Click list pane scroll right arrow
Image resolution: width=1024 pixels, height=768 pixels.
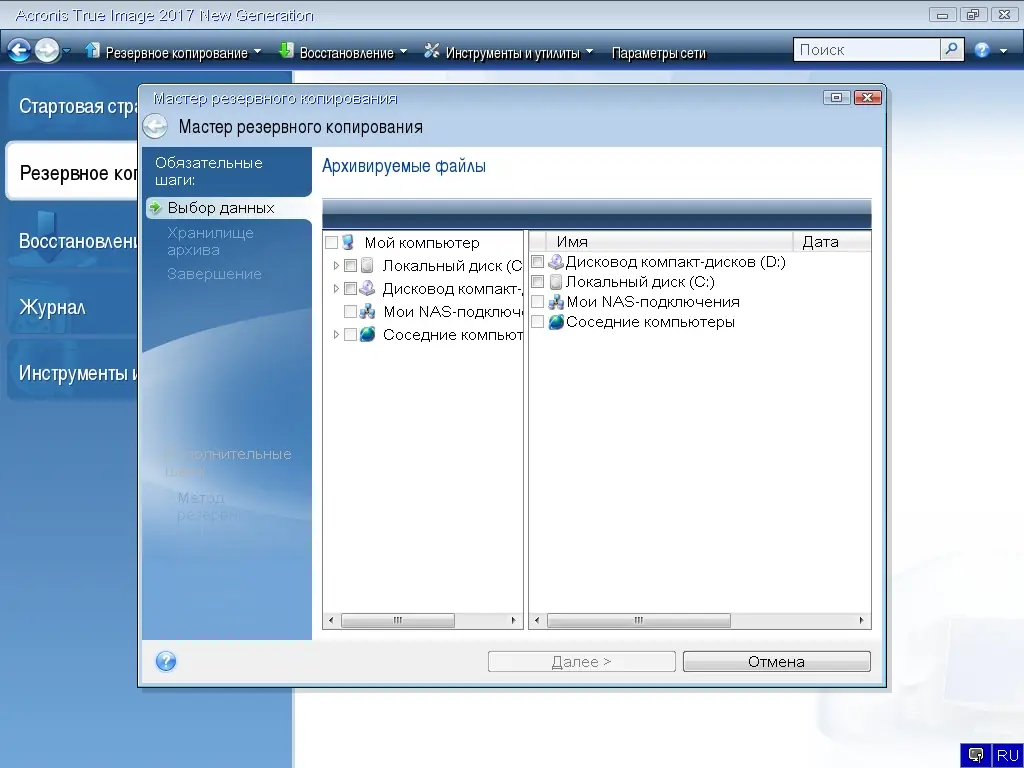[861, 620]
